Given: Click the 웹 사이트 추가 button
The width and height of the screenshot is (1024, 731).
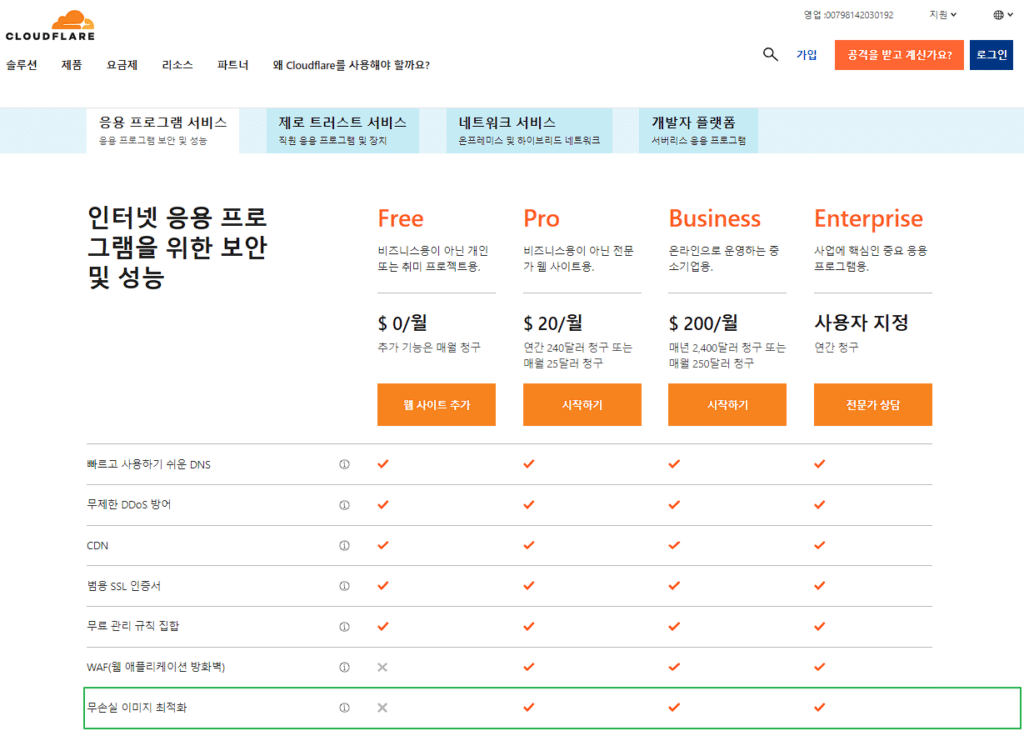Looking at the screenshot, I should click(x=436, y=404).
